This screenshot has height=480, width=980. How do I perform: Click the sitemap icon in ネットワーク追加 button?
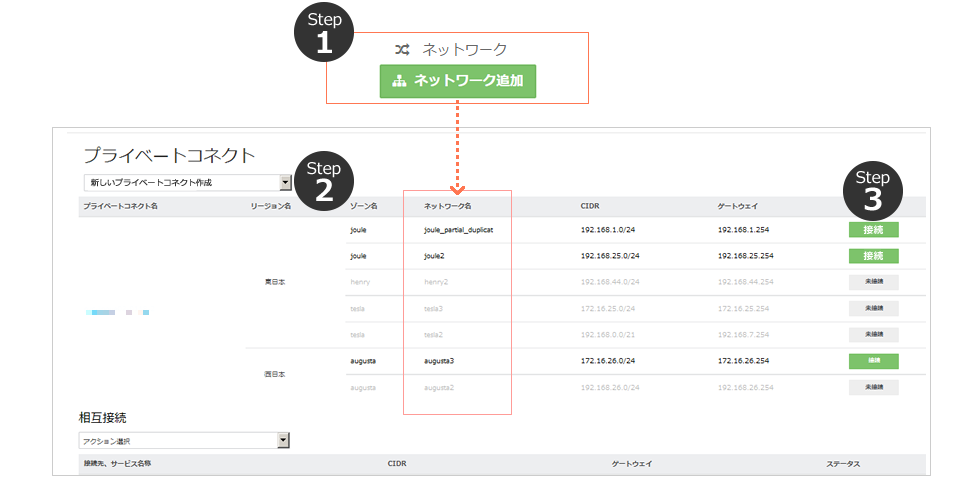[400, 81]
